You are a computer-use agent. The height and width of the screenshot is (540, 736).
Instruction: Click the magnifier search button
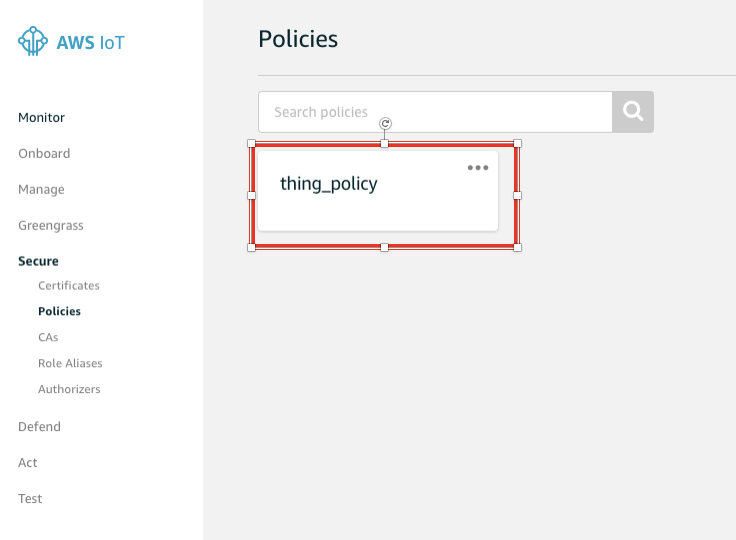click(x=633, y=112)
